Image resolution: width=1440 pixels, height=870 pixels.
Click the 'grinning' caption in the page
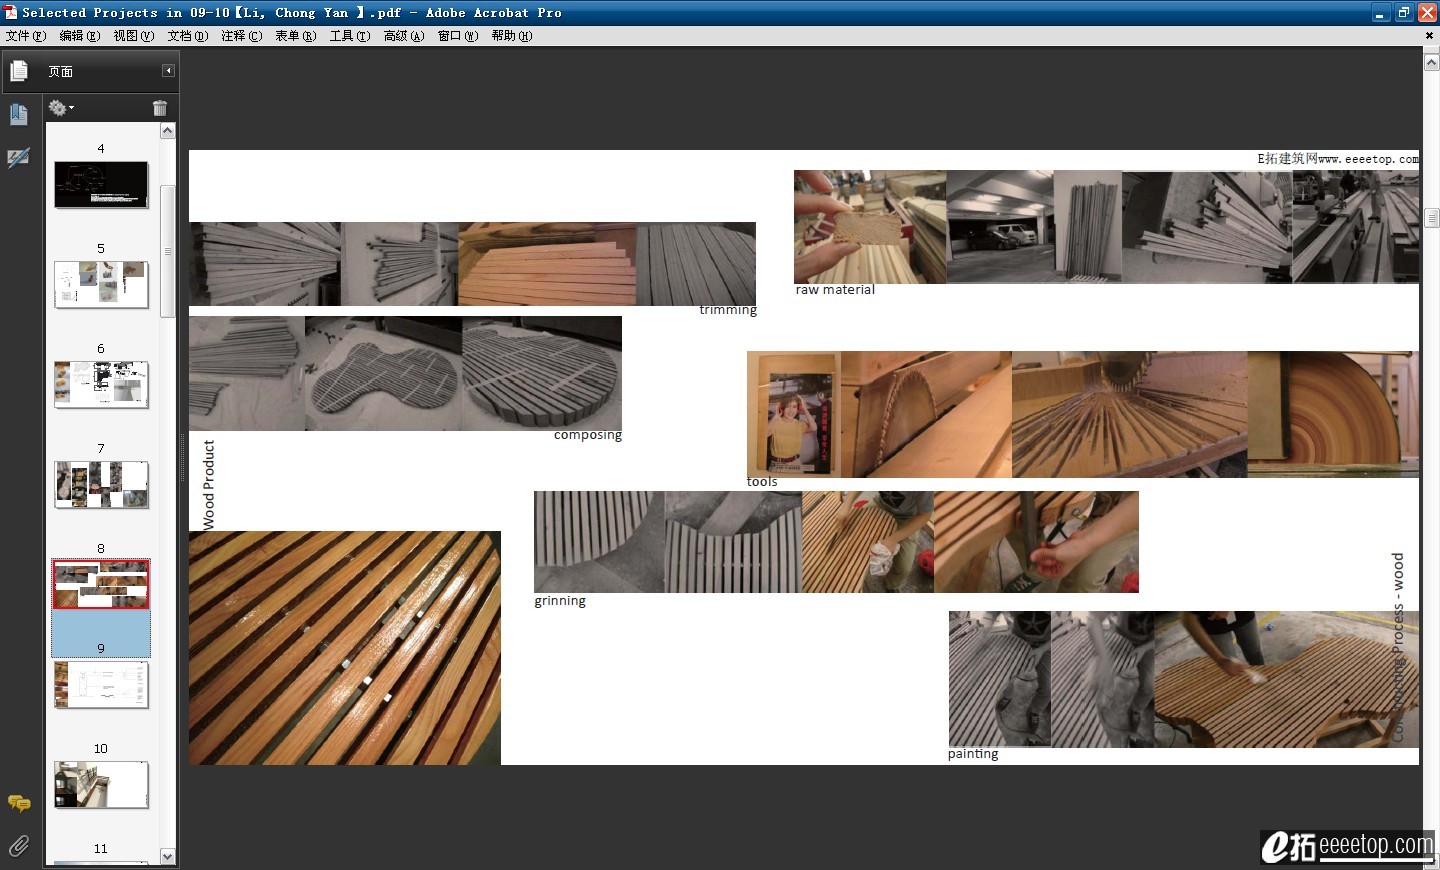[x=560, y=601]
